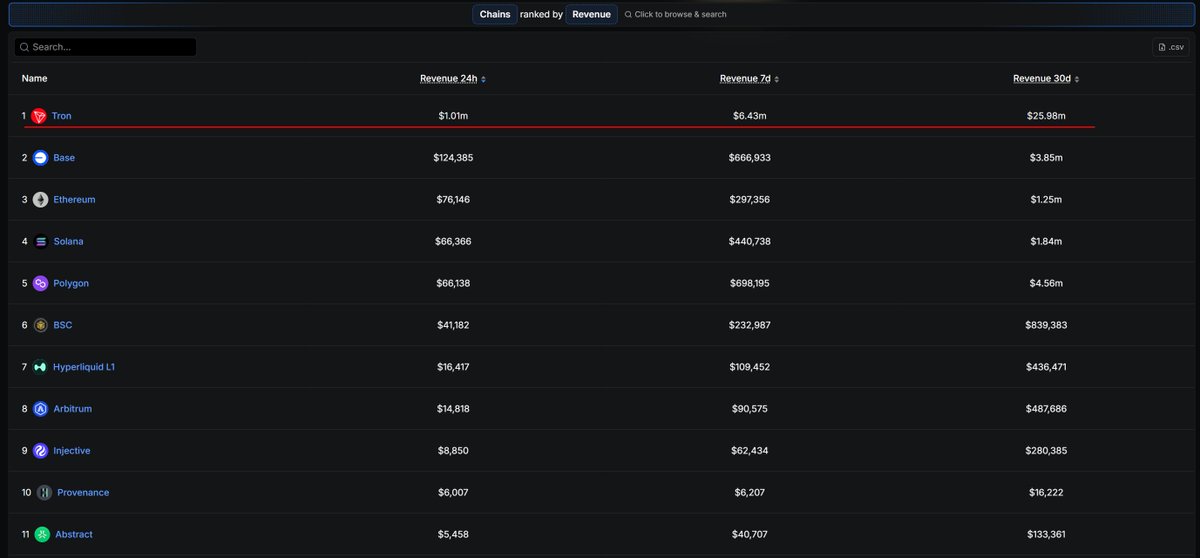Sort by Revenue 7d column
Image resolution: width=1200 pixels, height=558 pixels.
click(x=749, y=79)
